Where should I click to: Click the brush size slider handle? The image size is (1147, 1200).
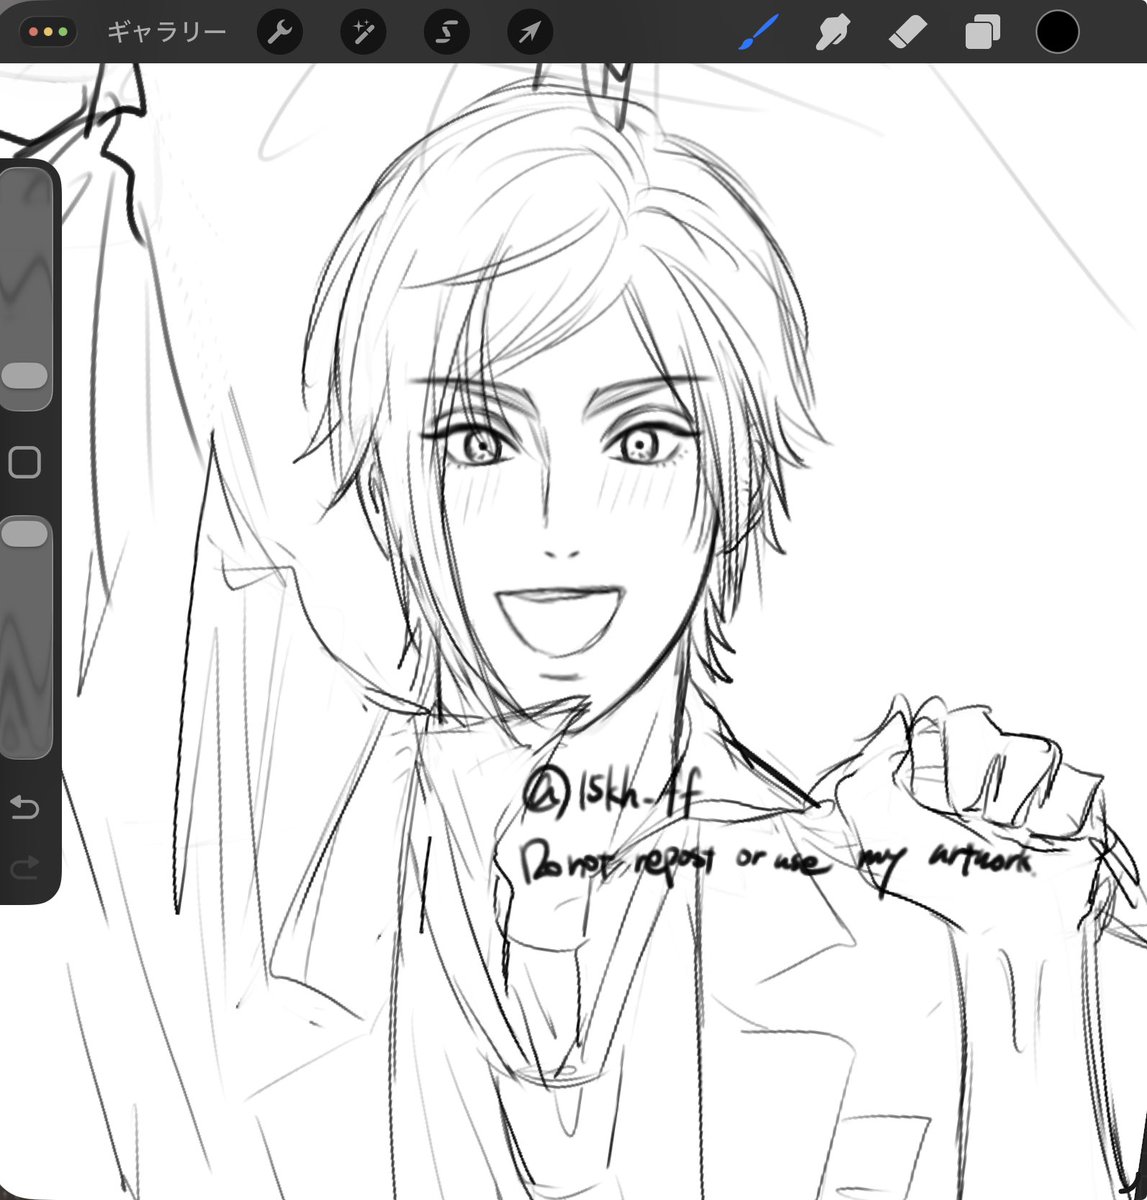(25, 376)
